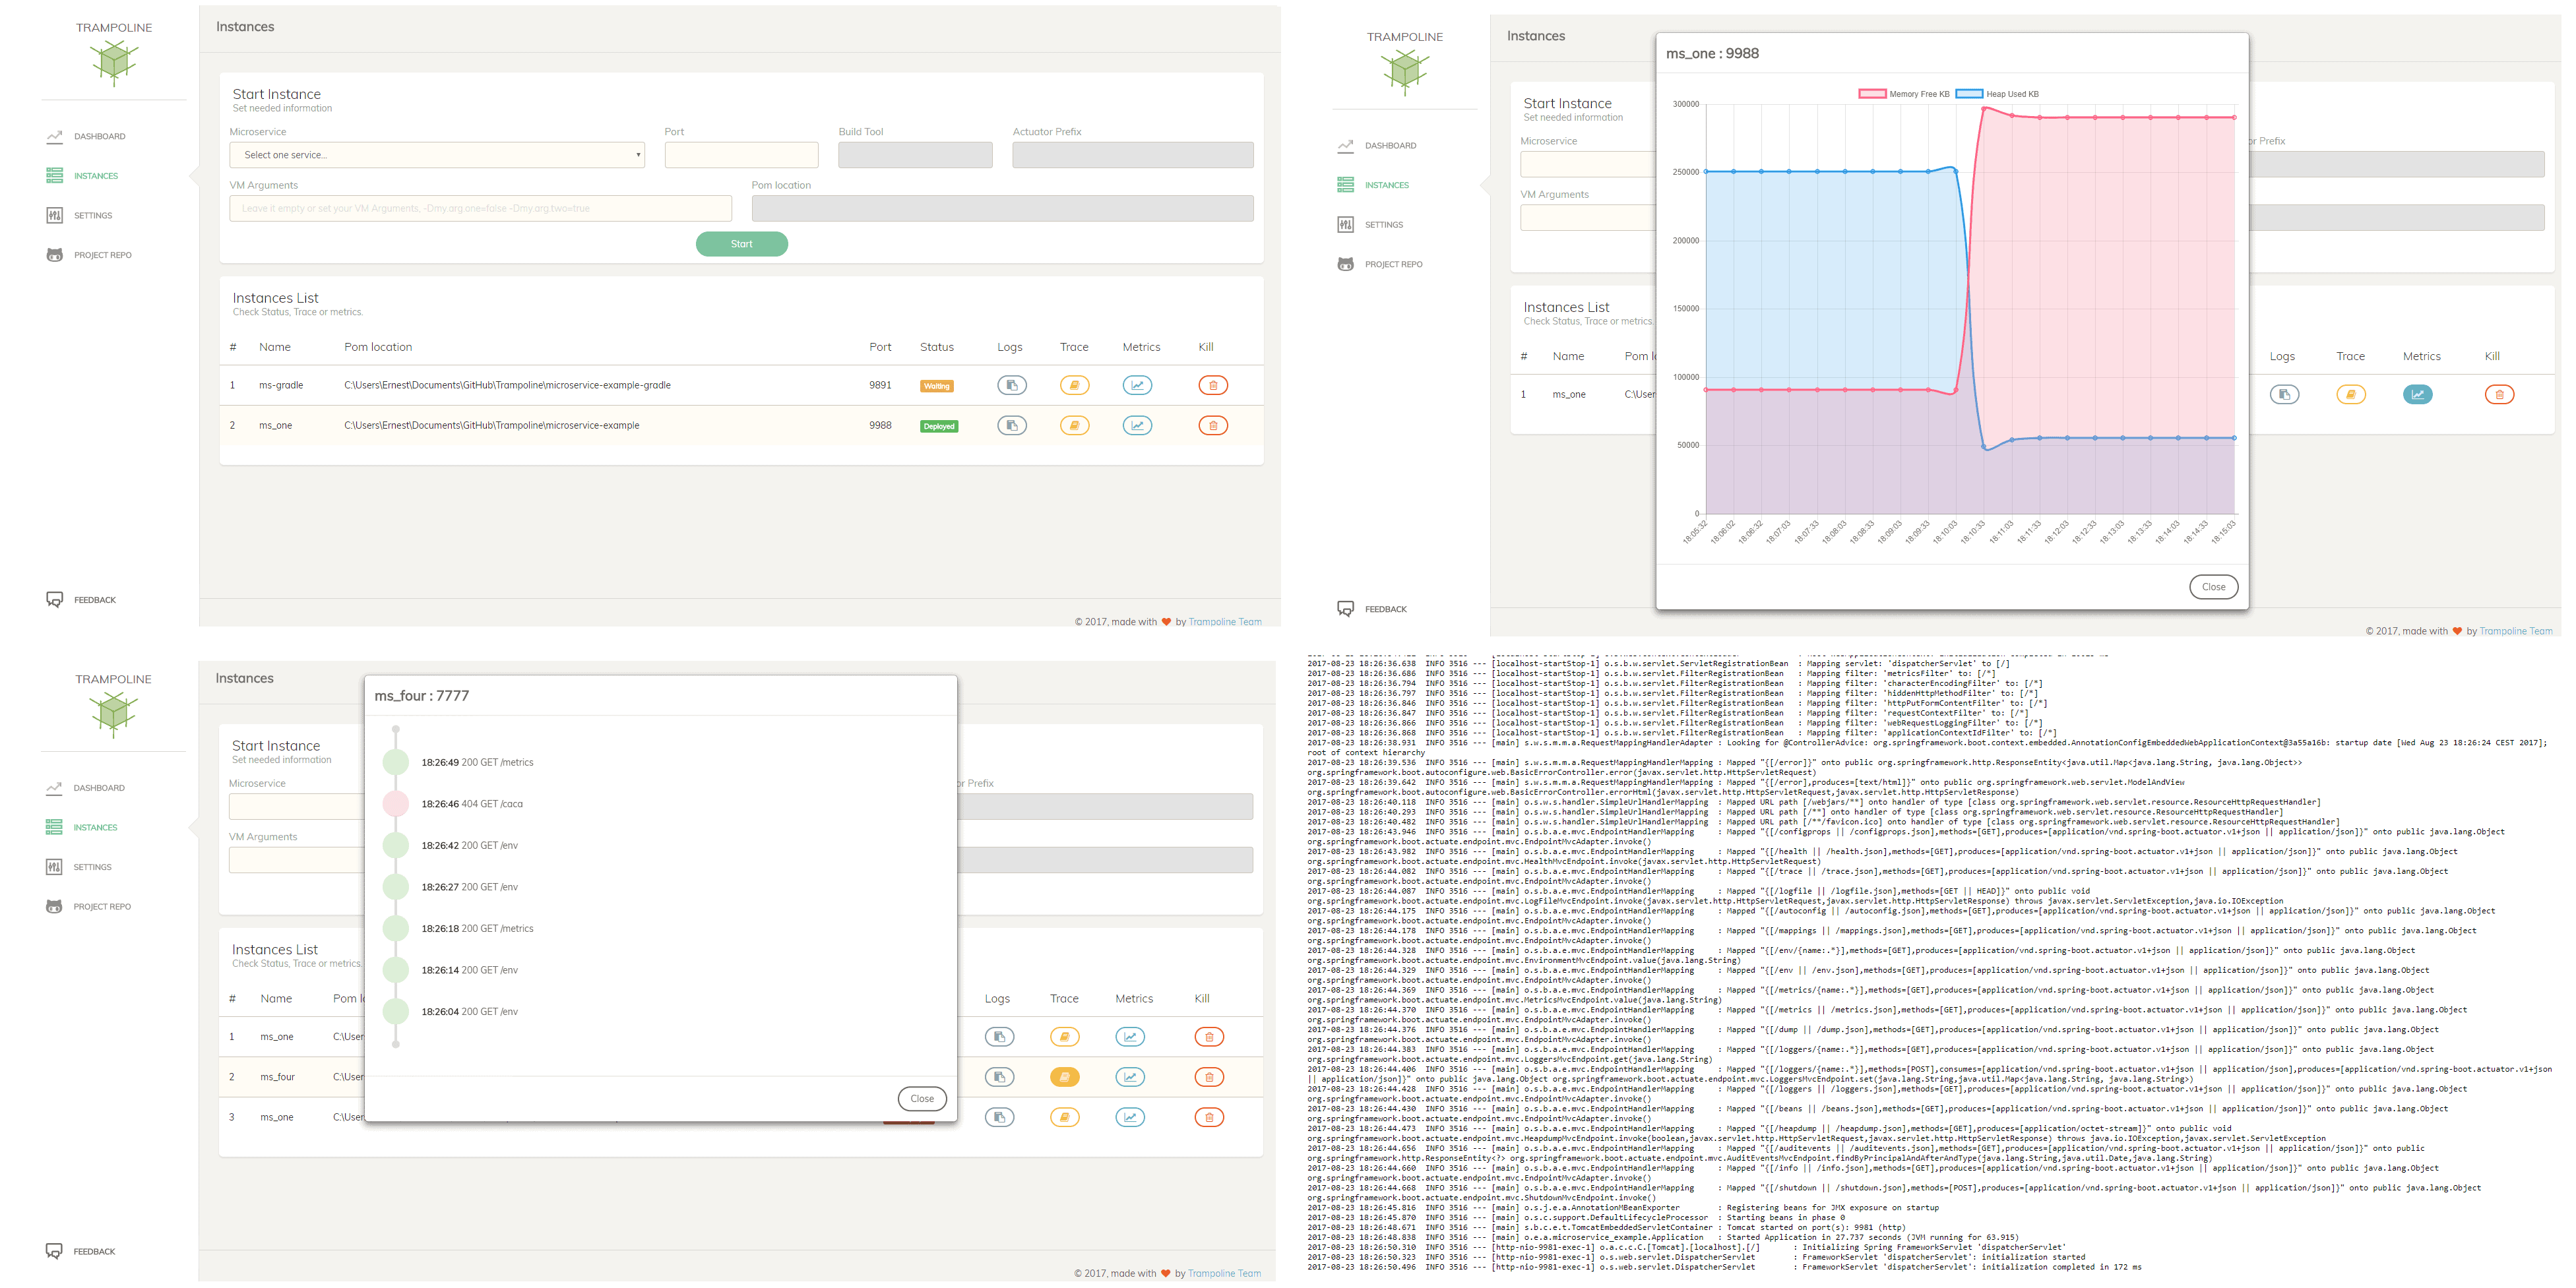Screen dimensions: 2576x1288
Task: Close the ms_one : 9988 metrics dialog
Action: [2213, 587]
